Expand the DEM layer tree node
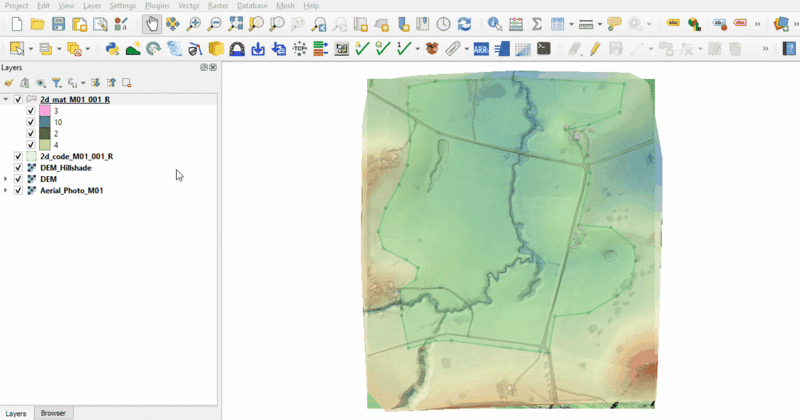The image size is (800, 420). pos(6,179)
